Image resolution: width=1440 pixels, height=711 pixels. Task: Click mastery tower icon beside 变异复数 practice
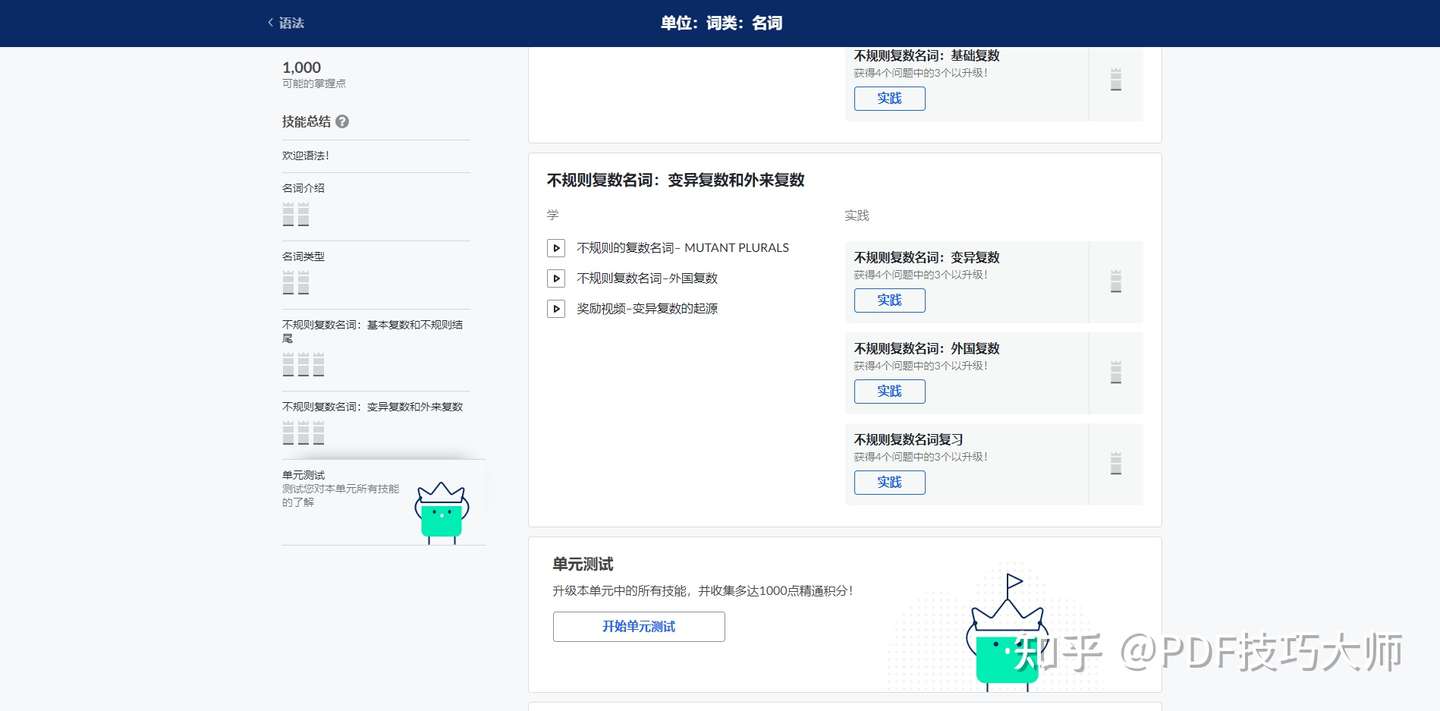click(x=1116, y=281)
